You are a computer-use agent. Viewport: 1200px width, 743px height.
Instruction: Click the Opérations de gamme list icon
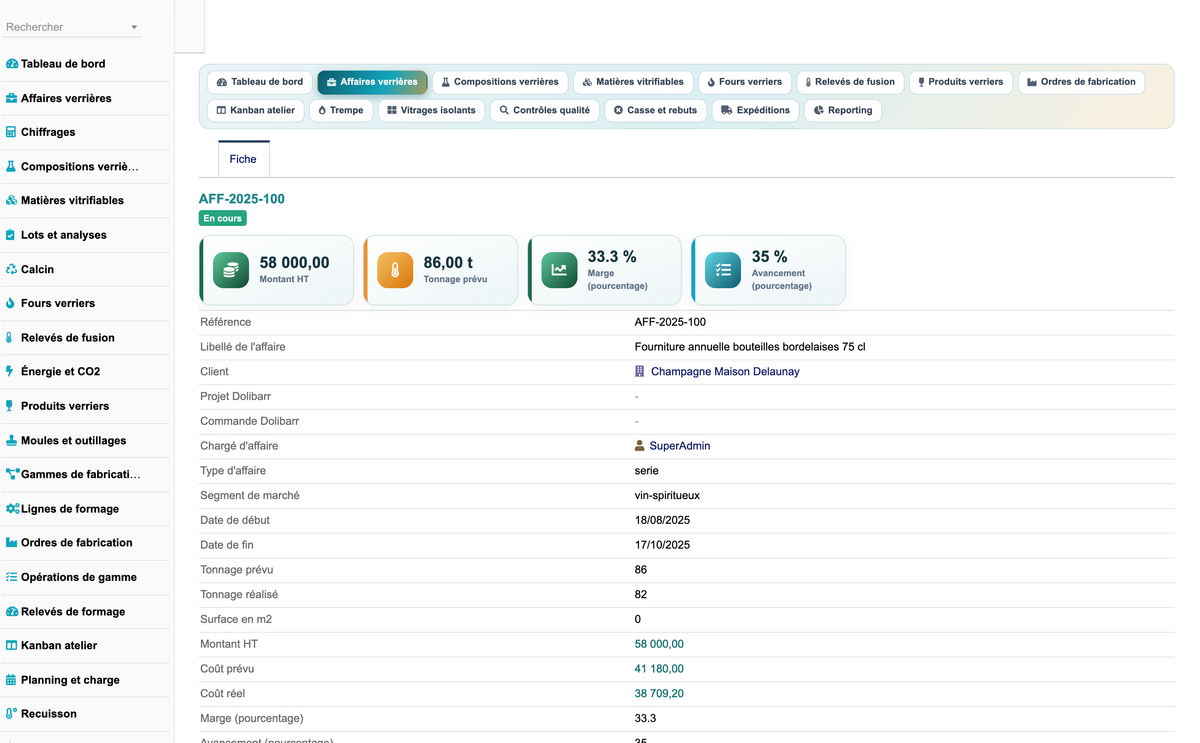point(12,577)
